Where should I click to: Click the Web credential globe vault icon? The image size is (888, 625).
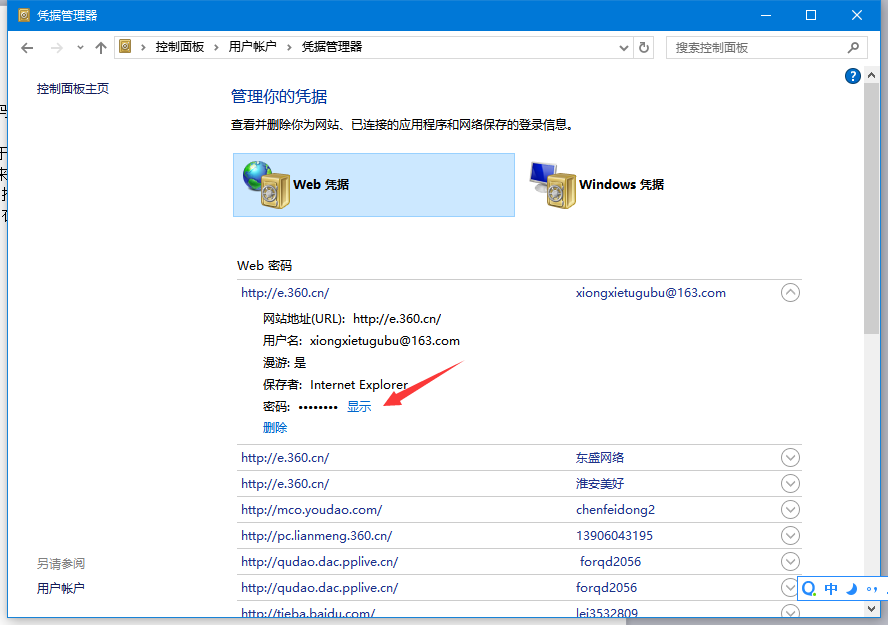[x=266, y=185]
